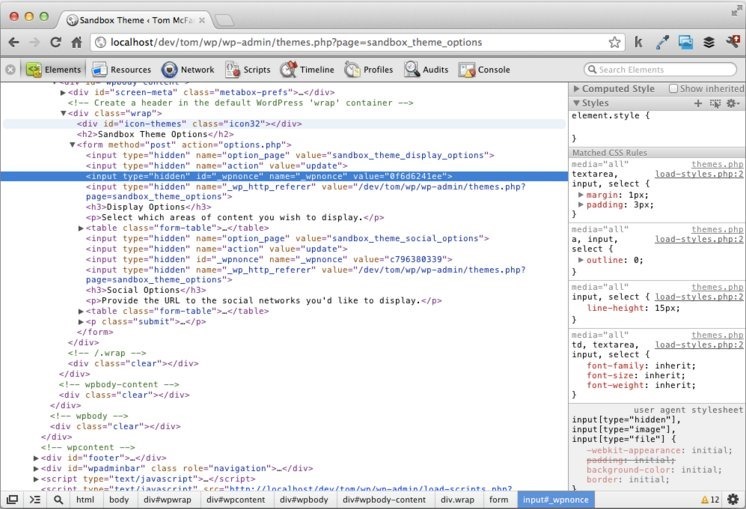Open the Resources panel

pyautogui.click(x=122, y=70)
